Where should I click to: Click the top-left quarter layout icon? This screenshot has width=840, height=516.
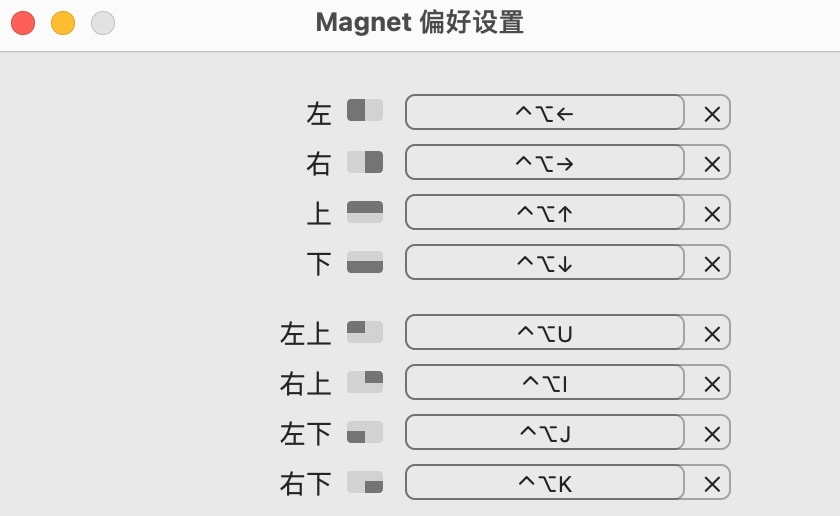point(365,332)
